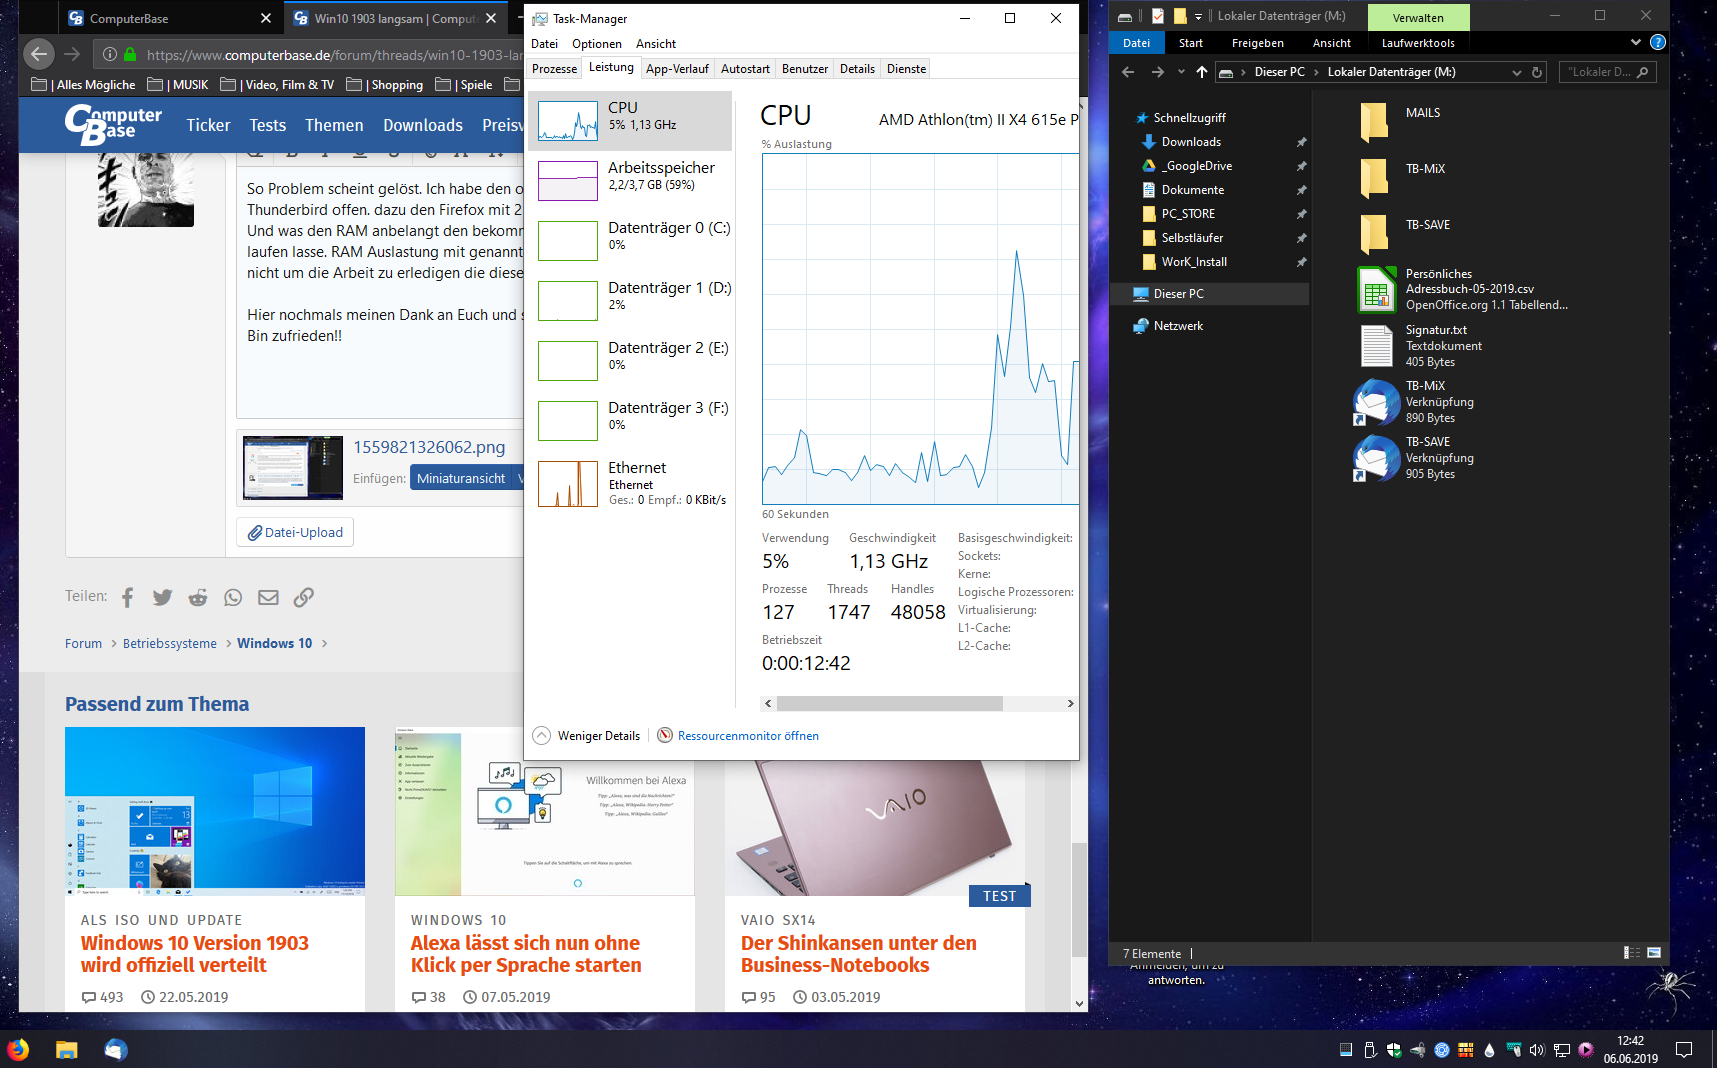
Task: Open Thunderbird from the taskbar
Action: (116, 1049)
